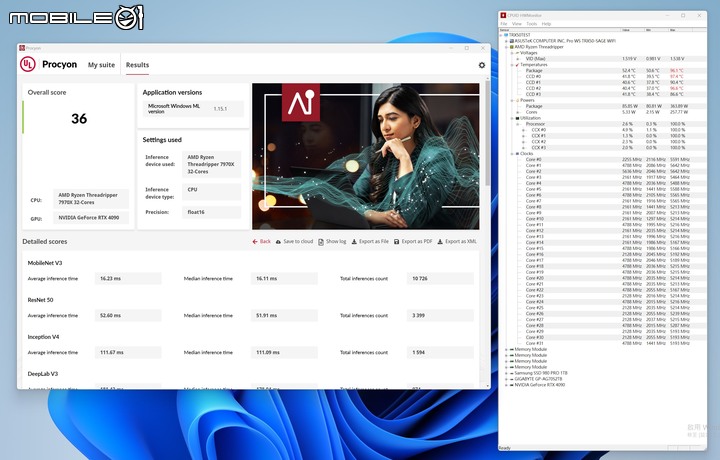
Task: Click Inception V4 total inferences 1 594
Action: tap(440, 353)
